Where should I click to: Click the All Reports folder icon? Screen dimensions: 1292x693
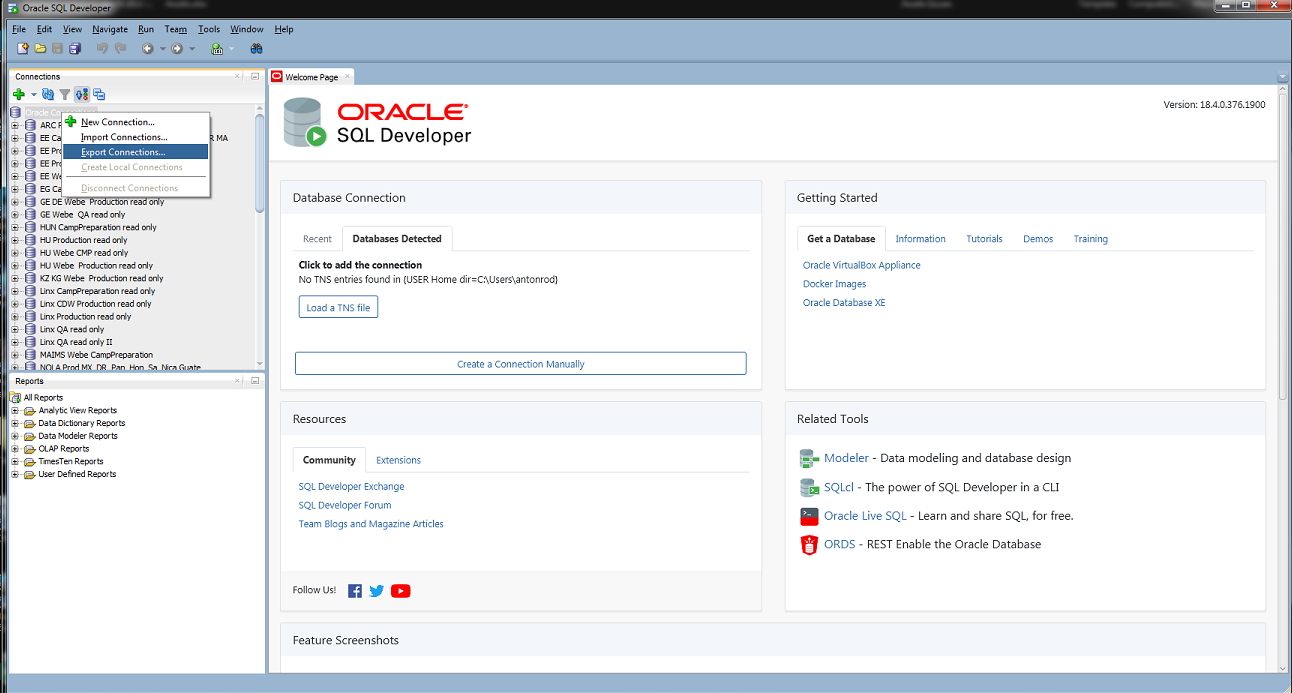(16, 397)
